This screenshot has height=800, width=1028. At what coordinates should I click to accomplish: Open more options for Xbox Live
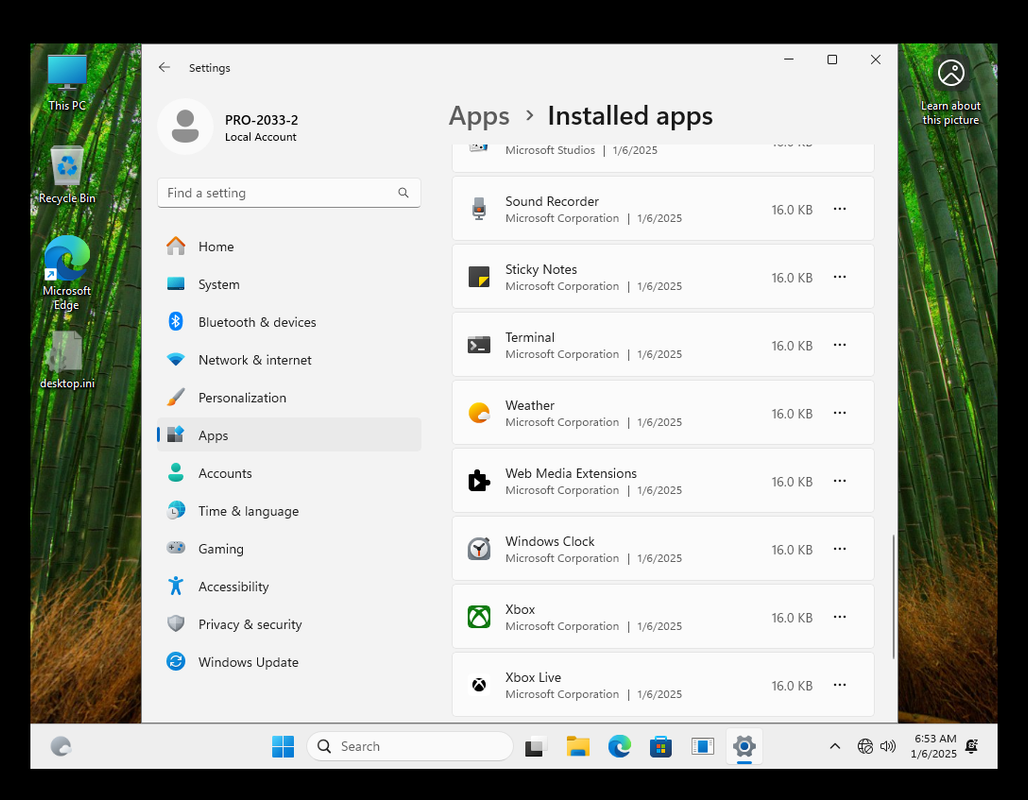pos(840,685)
